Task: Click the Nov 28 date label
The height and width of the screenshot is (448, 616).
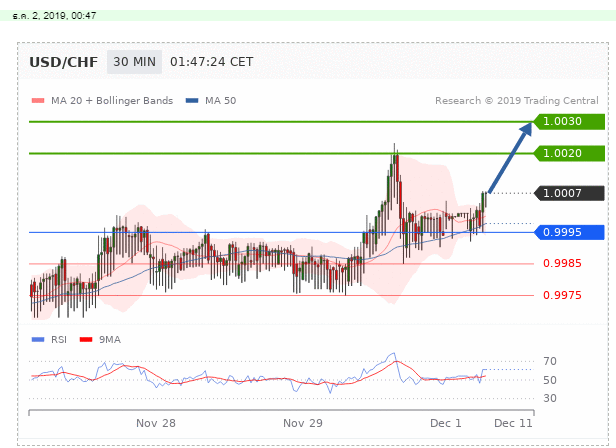Action: point(156,423)
